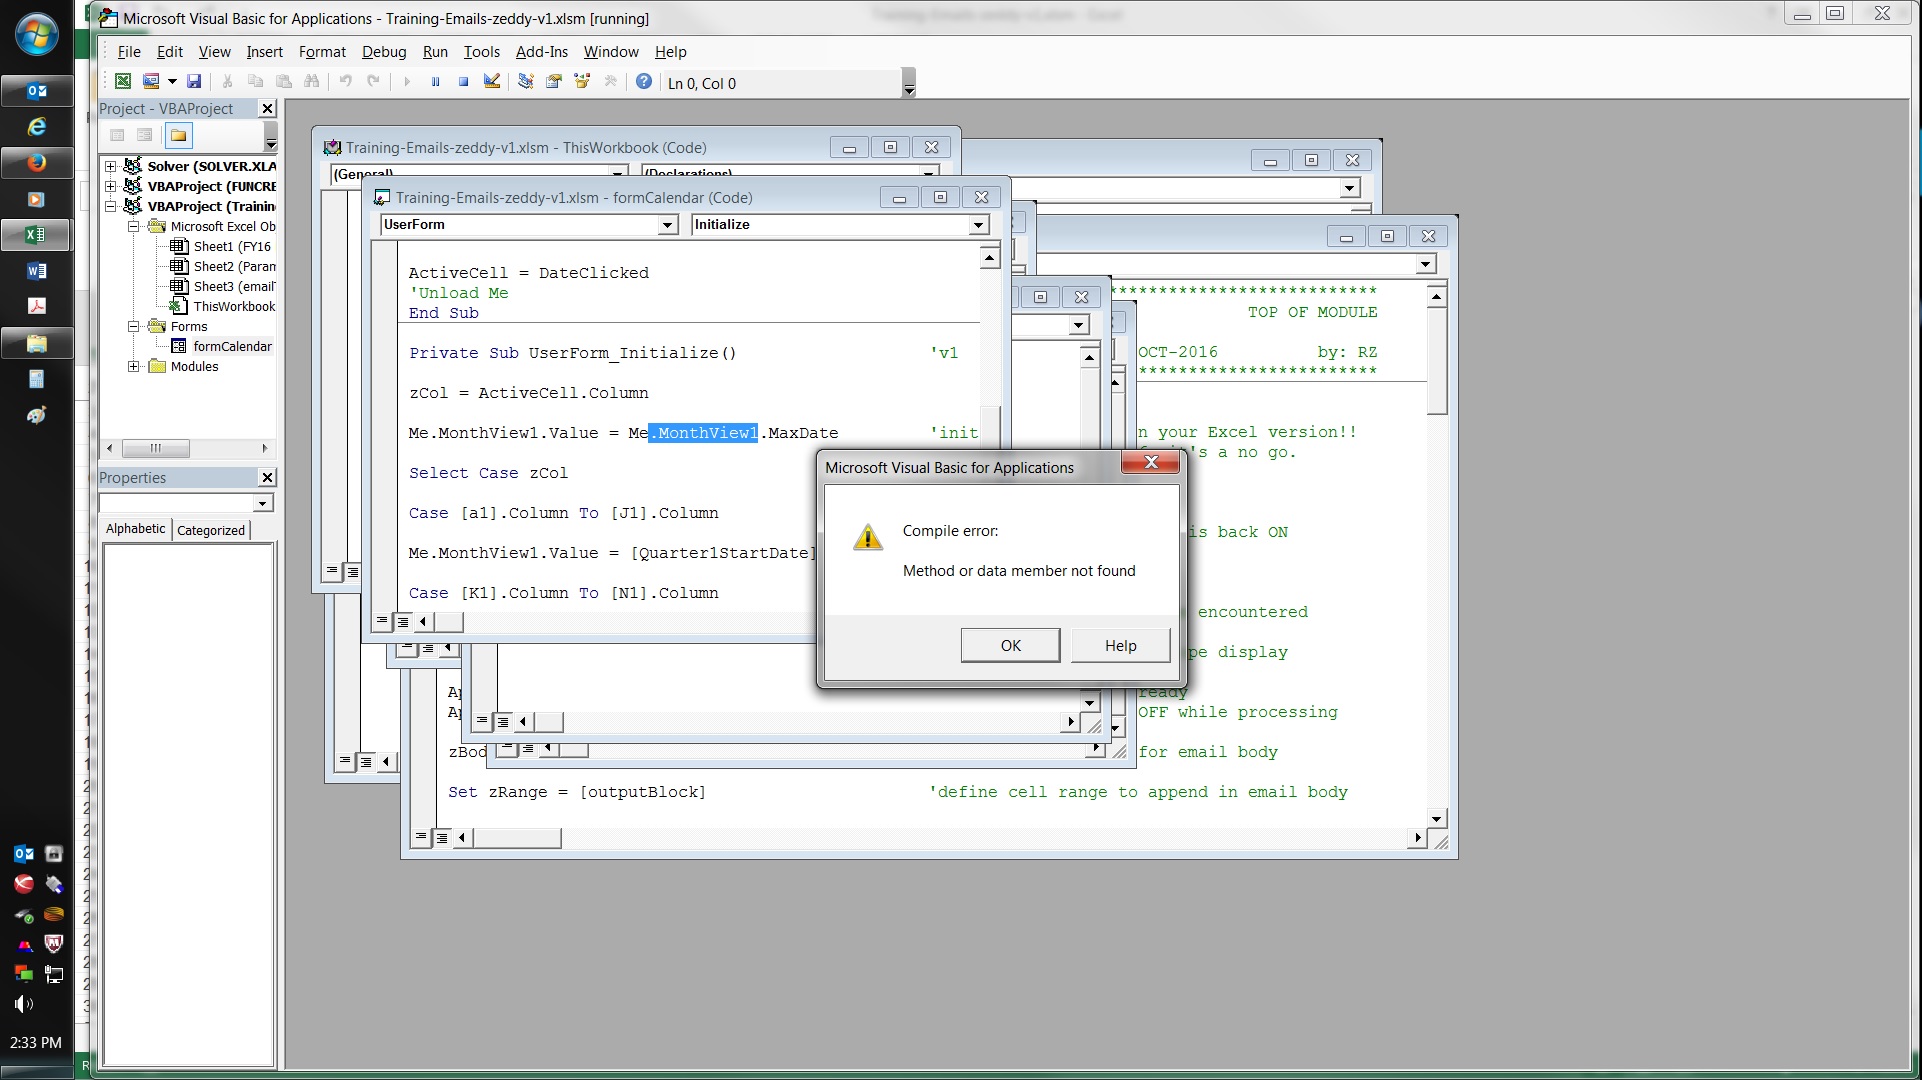Switch to the Categorized properties tab

pyautogui.click(x=210, y=530)
